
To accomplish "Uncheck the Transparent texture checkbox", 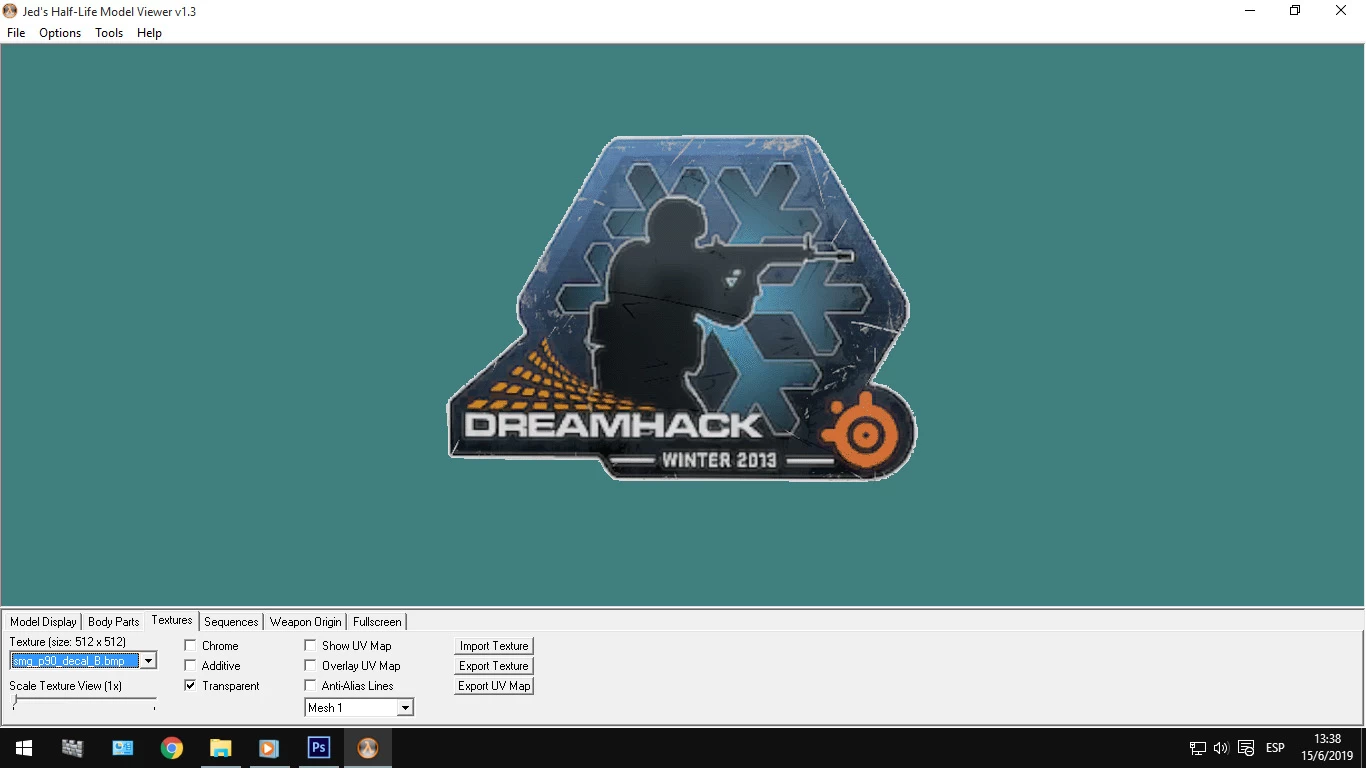I will pos(190,686).
